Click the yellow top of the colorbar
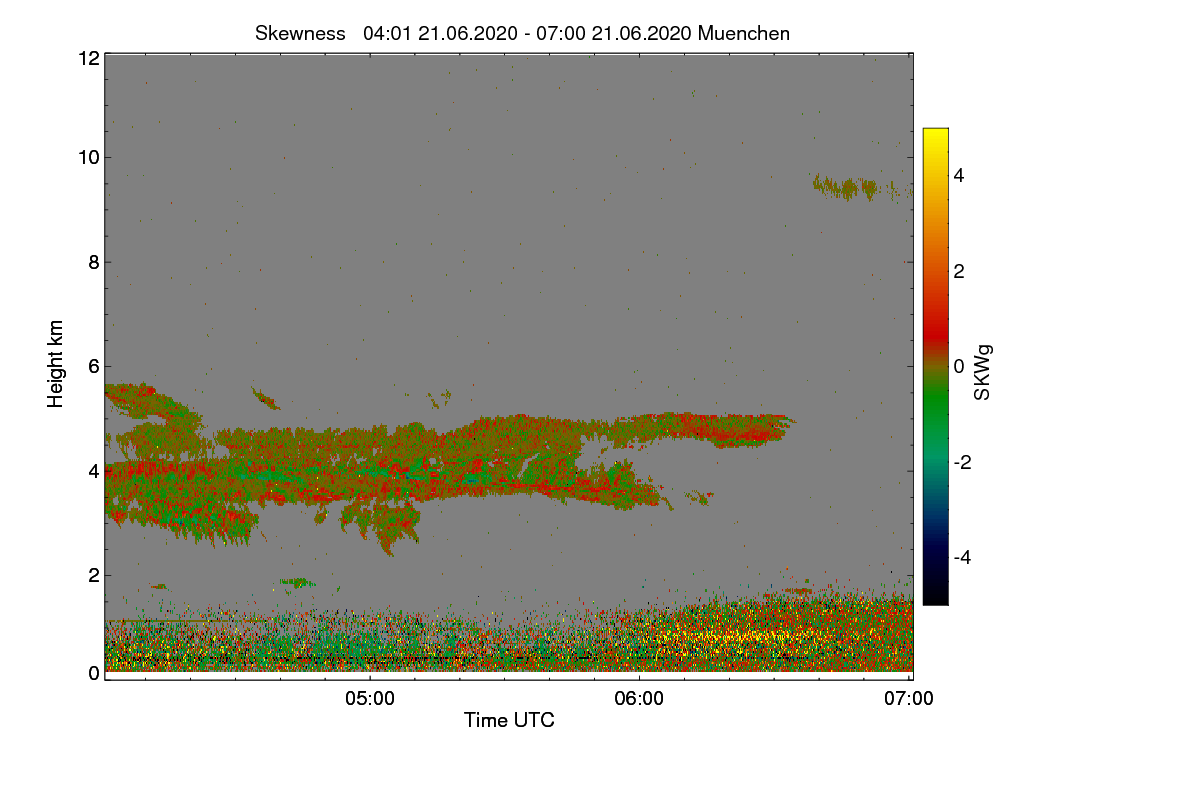The width and height of the screenshot is (1200, 800). coord(935,138)
